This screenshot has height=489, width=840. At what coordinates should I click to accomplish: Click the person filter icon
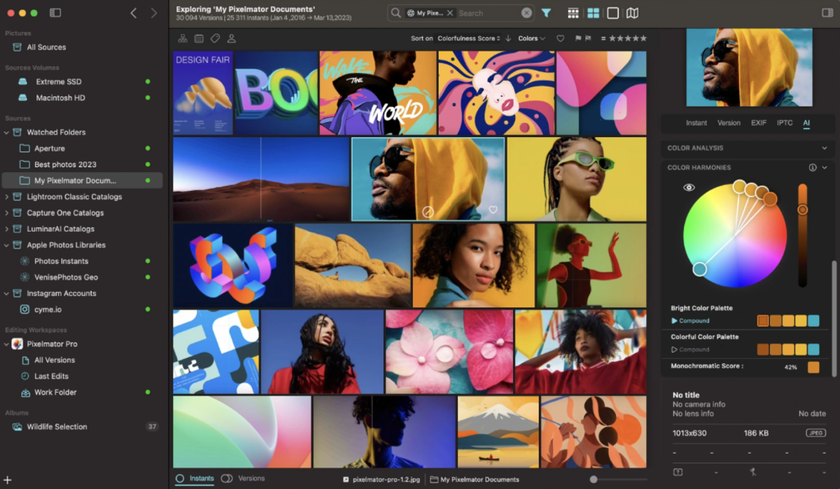231,39
